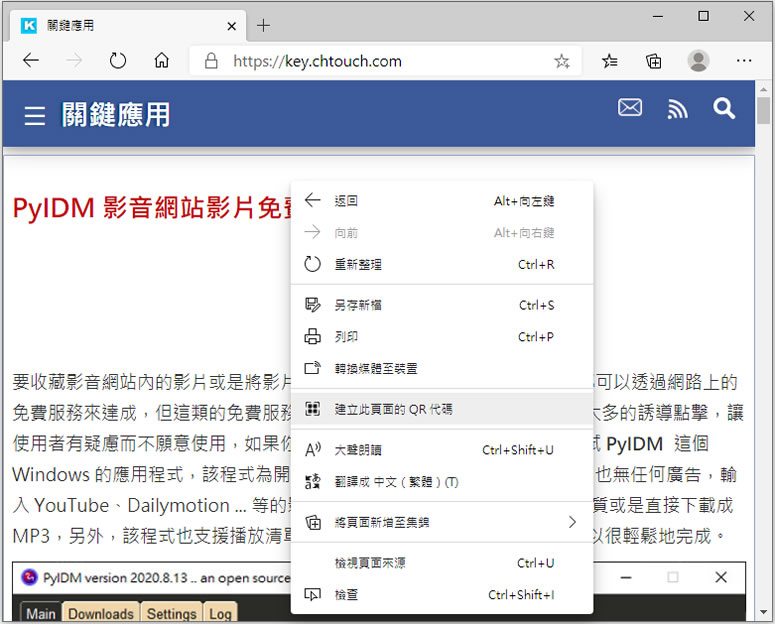Open the Collections toolbar icon
This screenshot has width=775, height=624.
point(653,61)
